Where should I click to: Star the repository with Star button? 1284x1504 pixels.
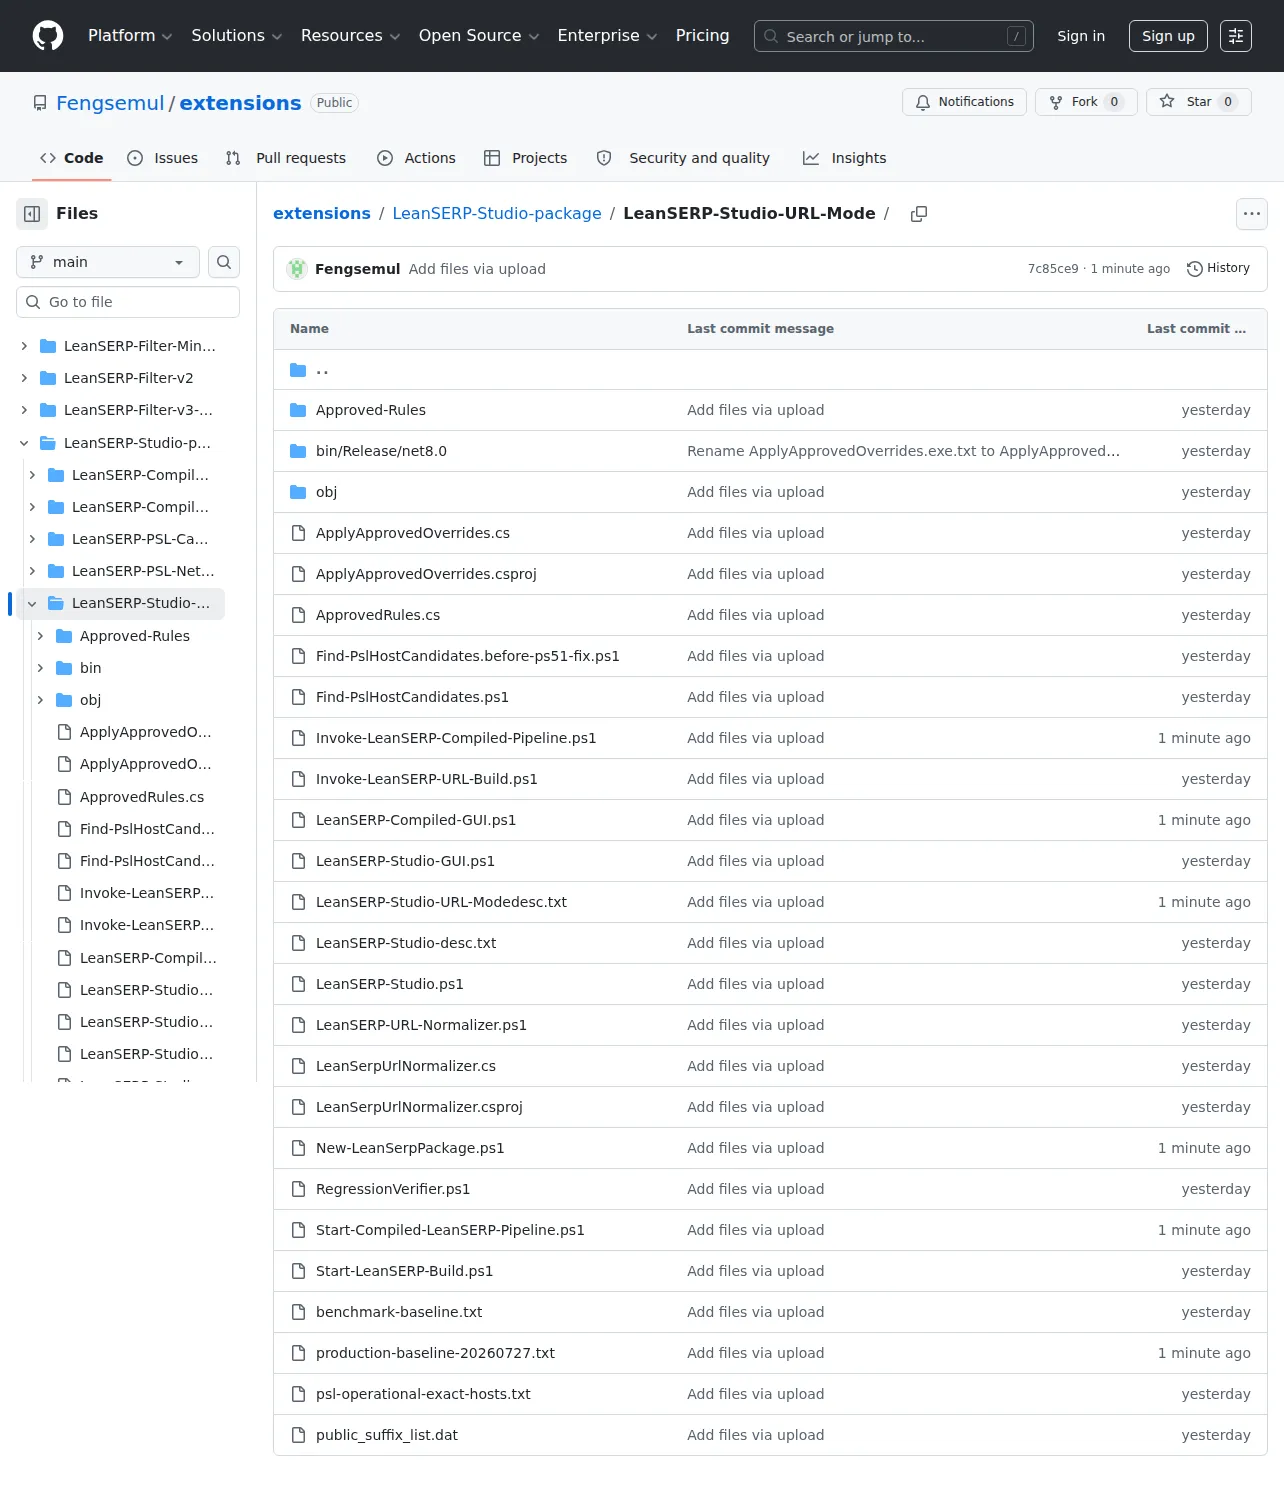pyautogui.click(x=1198, y=102)
